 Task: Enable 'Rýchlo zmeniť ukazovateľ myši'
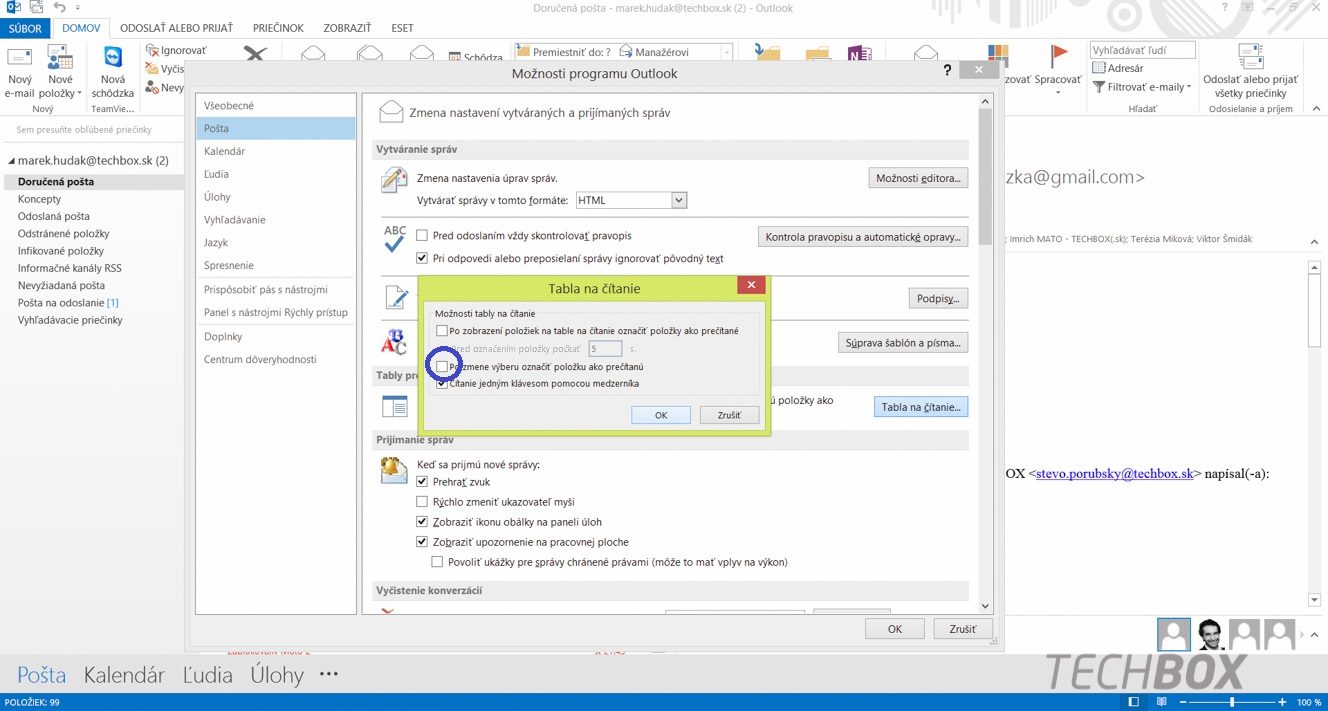point(422,502)
